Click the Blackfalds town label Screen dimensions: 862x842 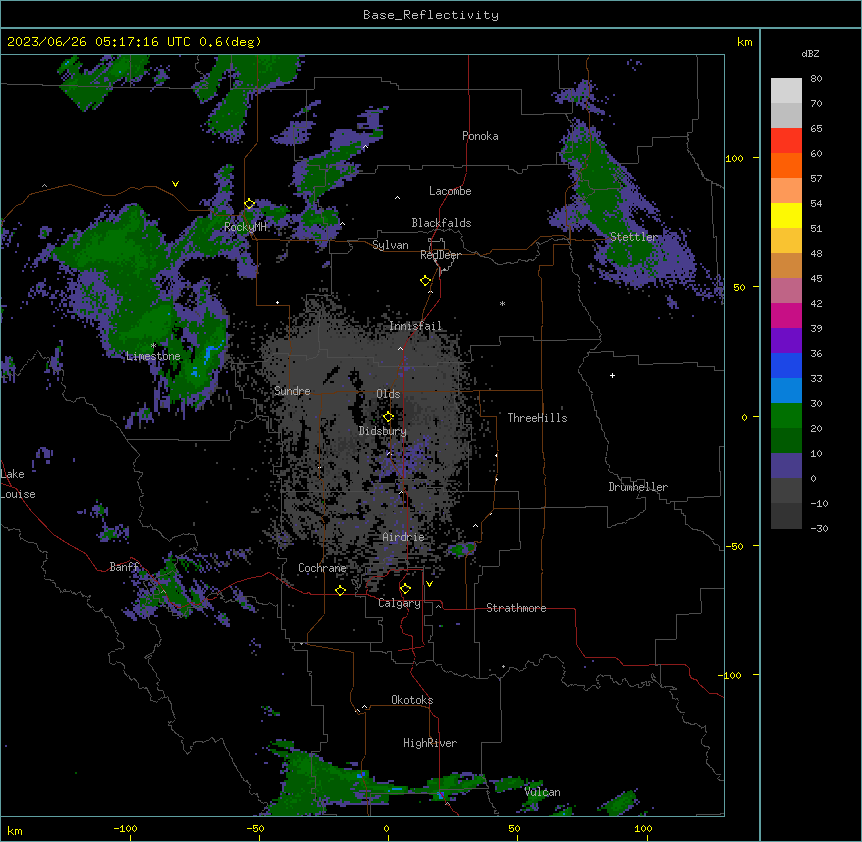point(441,223)
